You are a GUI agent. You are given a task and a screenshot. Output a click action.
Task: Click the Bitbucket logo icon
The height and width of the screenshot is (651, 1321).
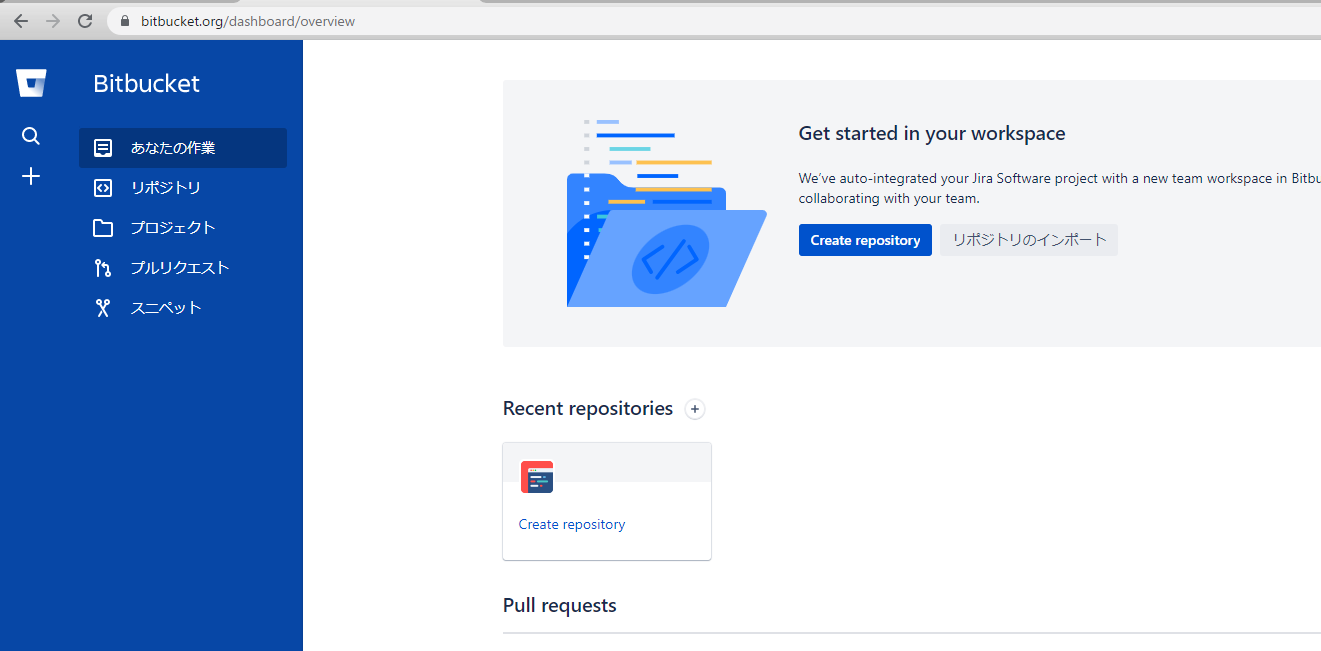pos(31,83)
